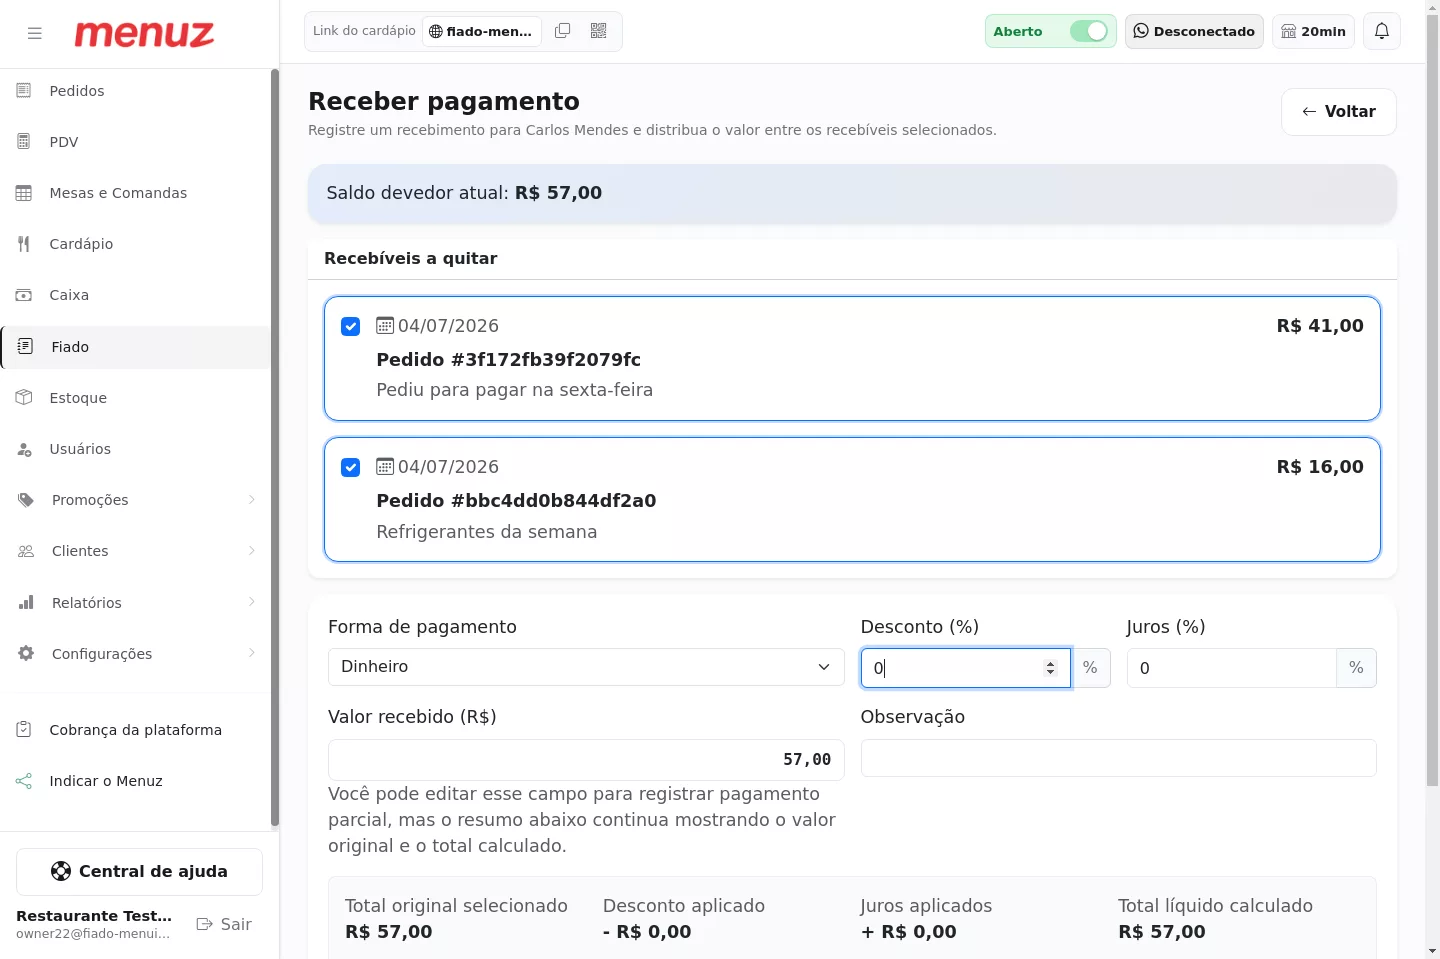This screenshot has width=1440, height=959.
Task: Click the Recebíveis a quitar heading
Action: click(410, 259)
